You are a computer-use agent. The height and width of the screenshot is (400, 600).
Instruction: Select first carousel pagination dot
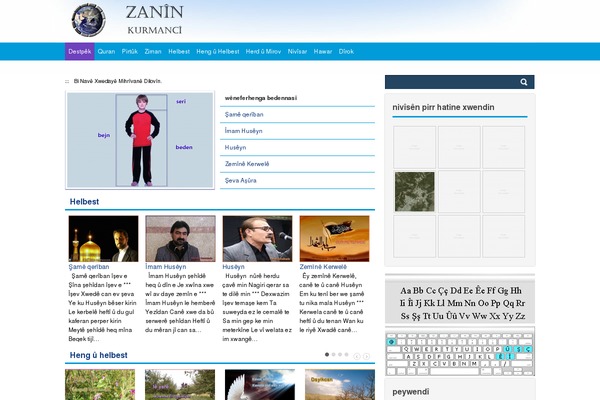(x=327, y=354)
